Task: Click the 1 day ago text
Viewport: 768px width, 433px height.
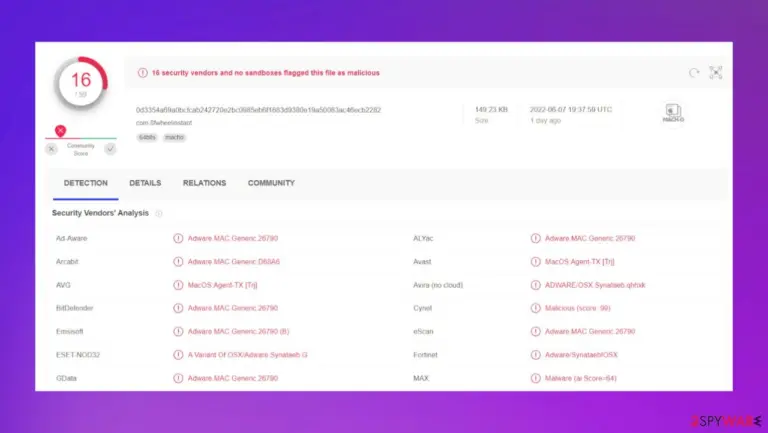Action: [545, 120]
